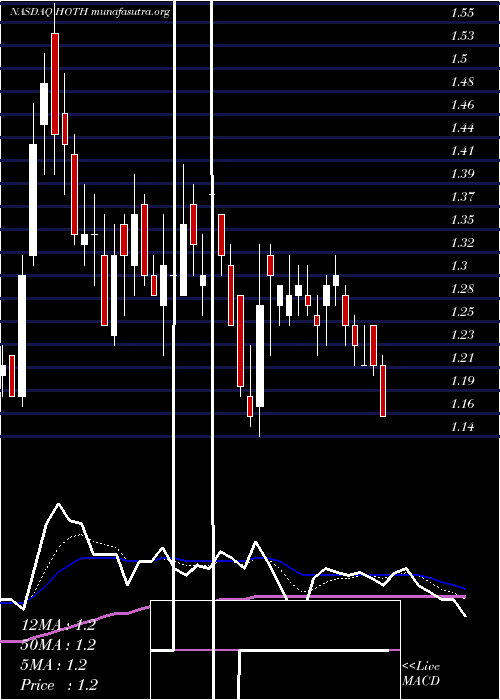The image size is (500, 700).
Task: Click the 1.23 price axis label
Action: (462, 335)
